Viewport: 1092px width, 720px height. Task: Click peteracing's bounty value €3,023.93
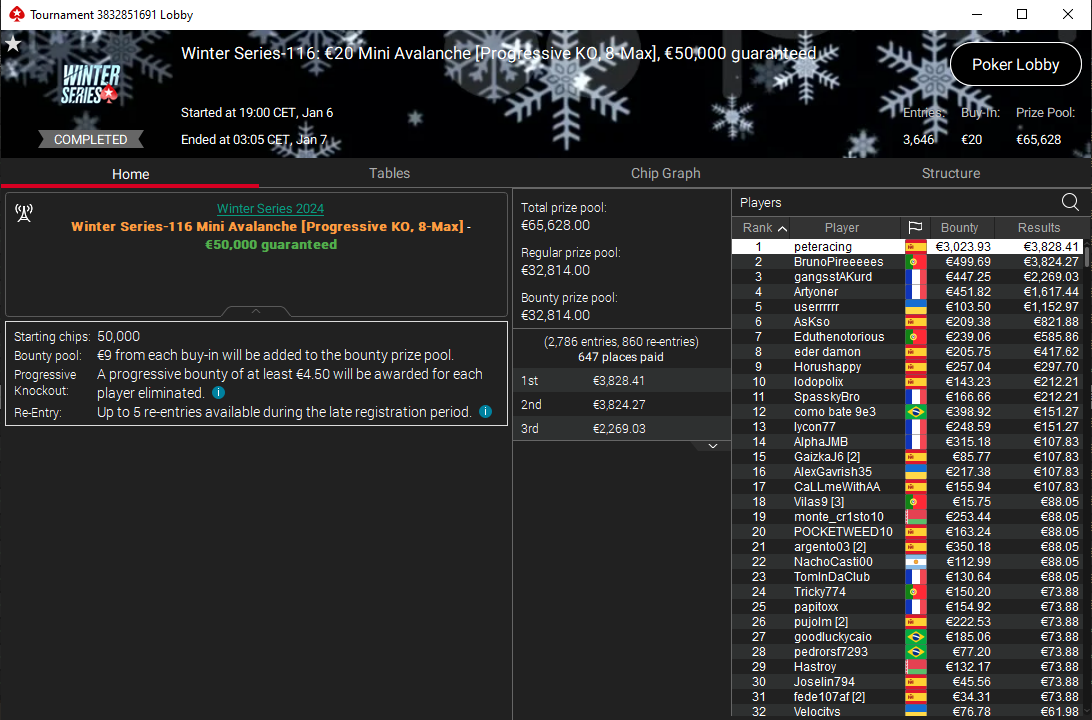(962, 246)
